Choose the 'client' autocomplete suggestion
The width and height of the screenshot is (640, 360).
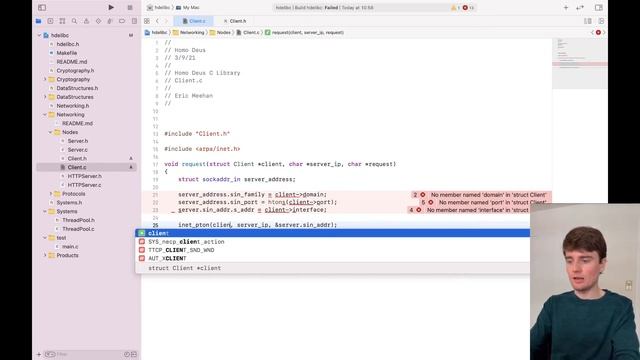click(x=333, y=233)
